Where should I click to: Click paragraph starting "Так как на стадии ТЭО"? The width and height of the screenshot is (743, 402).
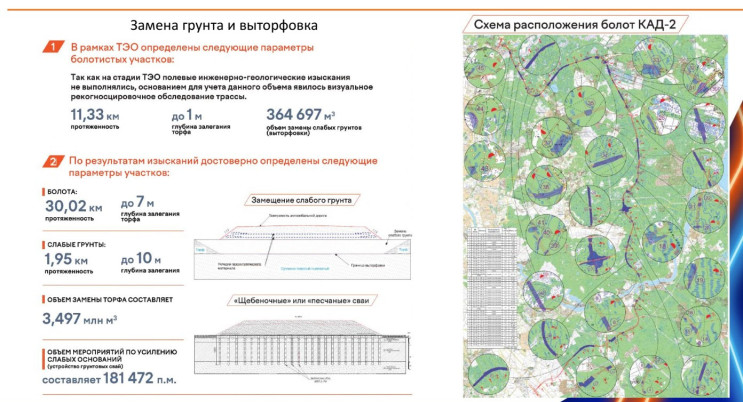coord(222,87)
